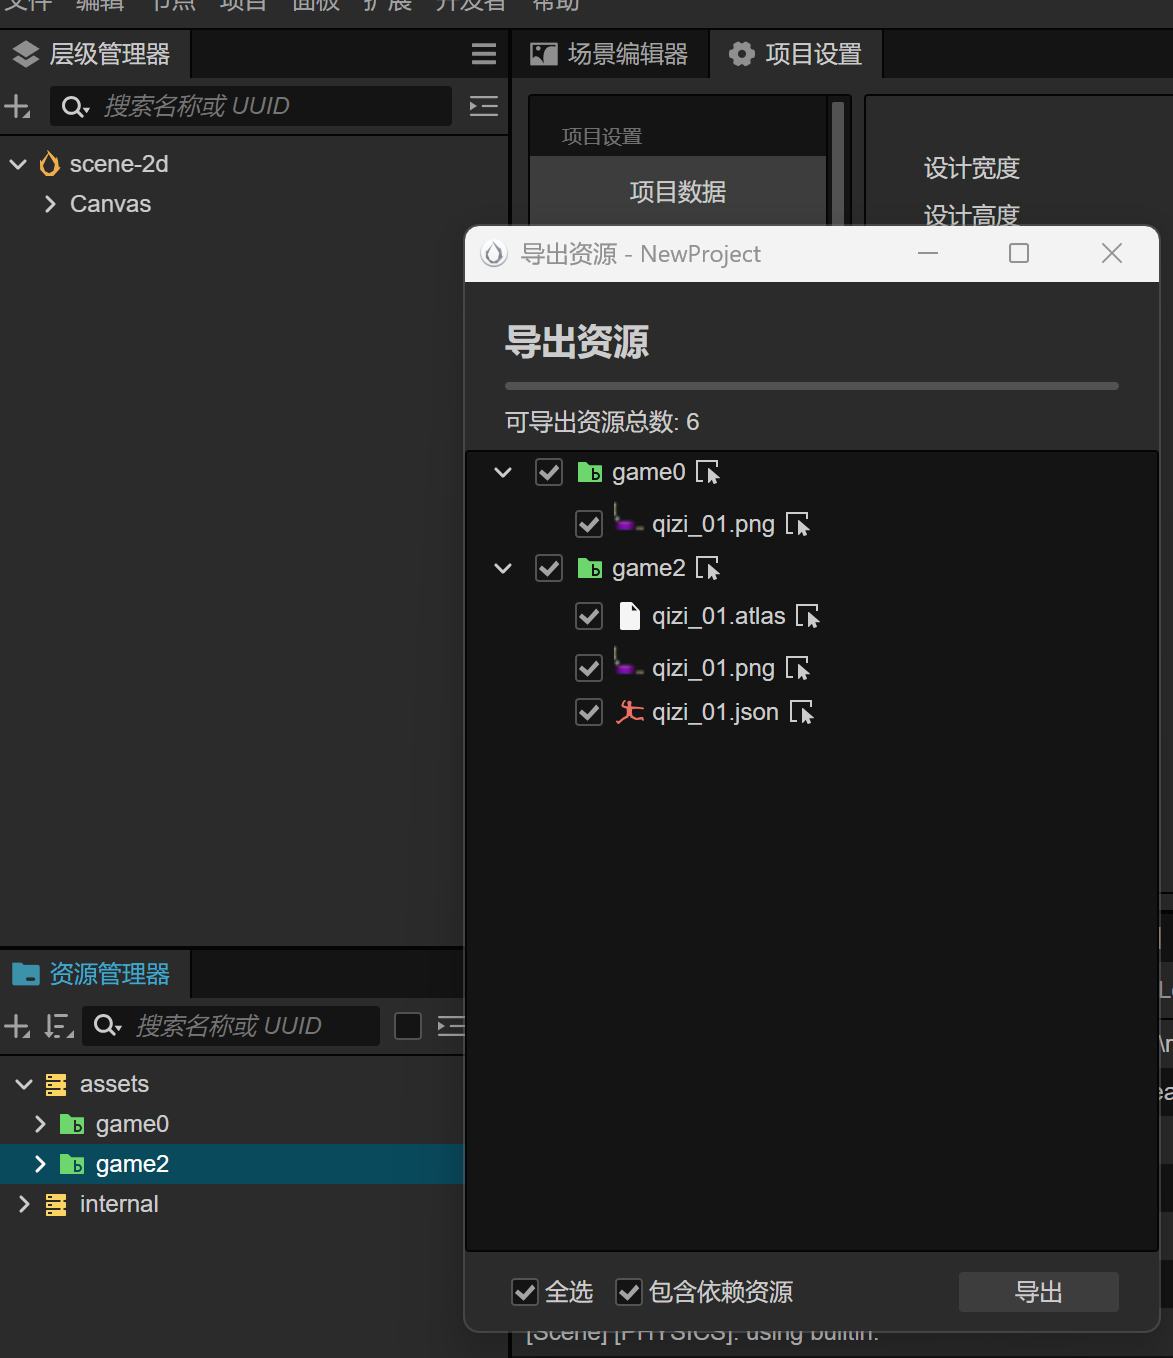Click the game0 folder locate icon in dialog
The height and width of the screenshot is (1358, 1173).
[708, 472]
